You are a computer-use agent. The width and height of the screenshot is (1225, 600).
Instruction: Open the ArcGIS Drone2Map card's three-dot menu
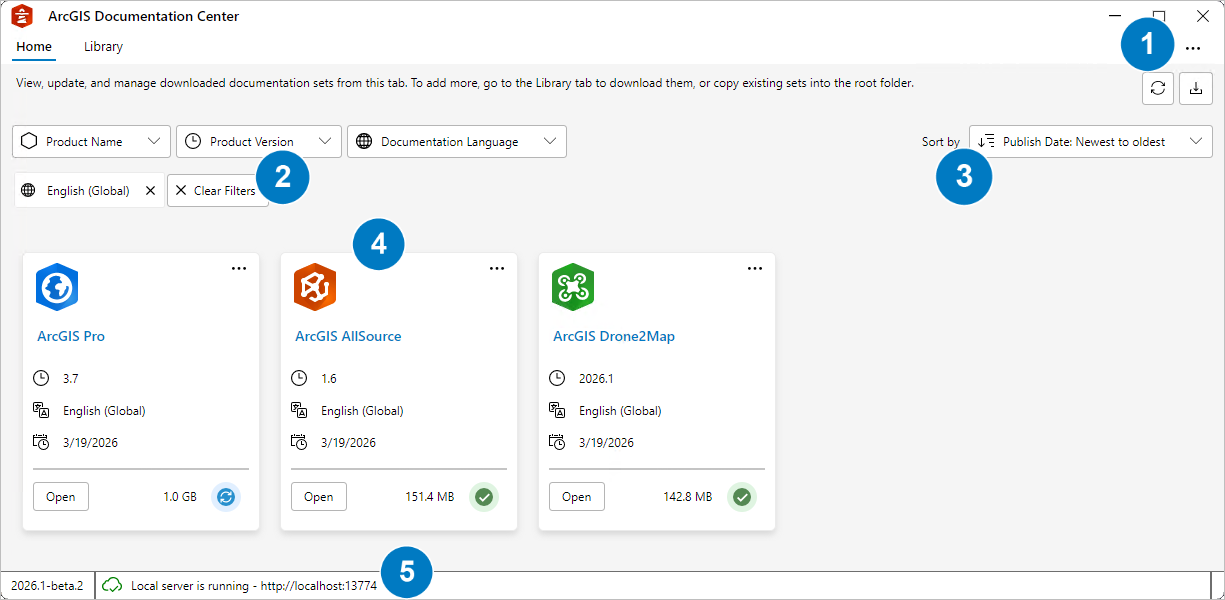pyautogui.click(x=755, y=268)
